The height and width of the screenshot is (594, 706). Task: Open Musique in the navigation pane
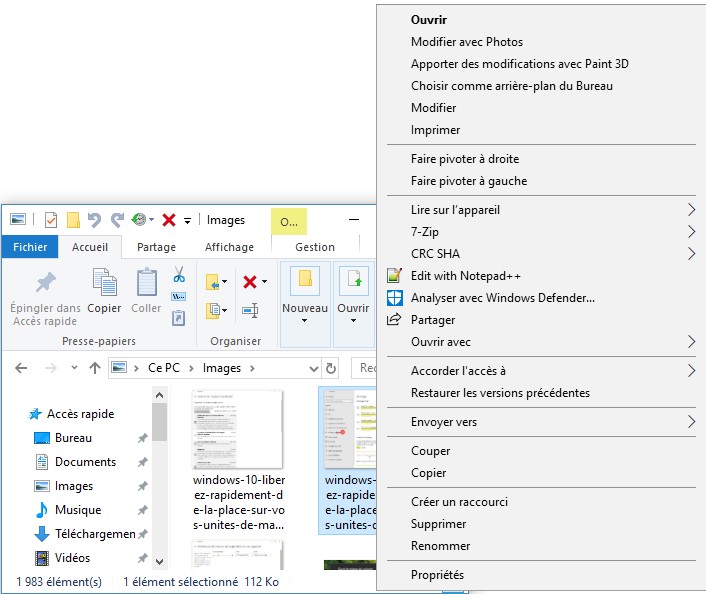point(77,510)
